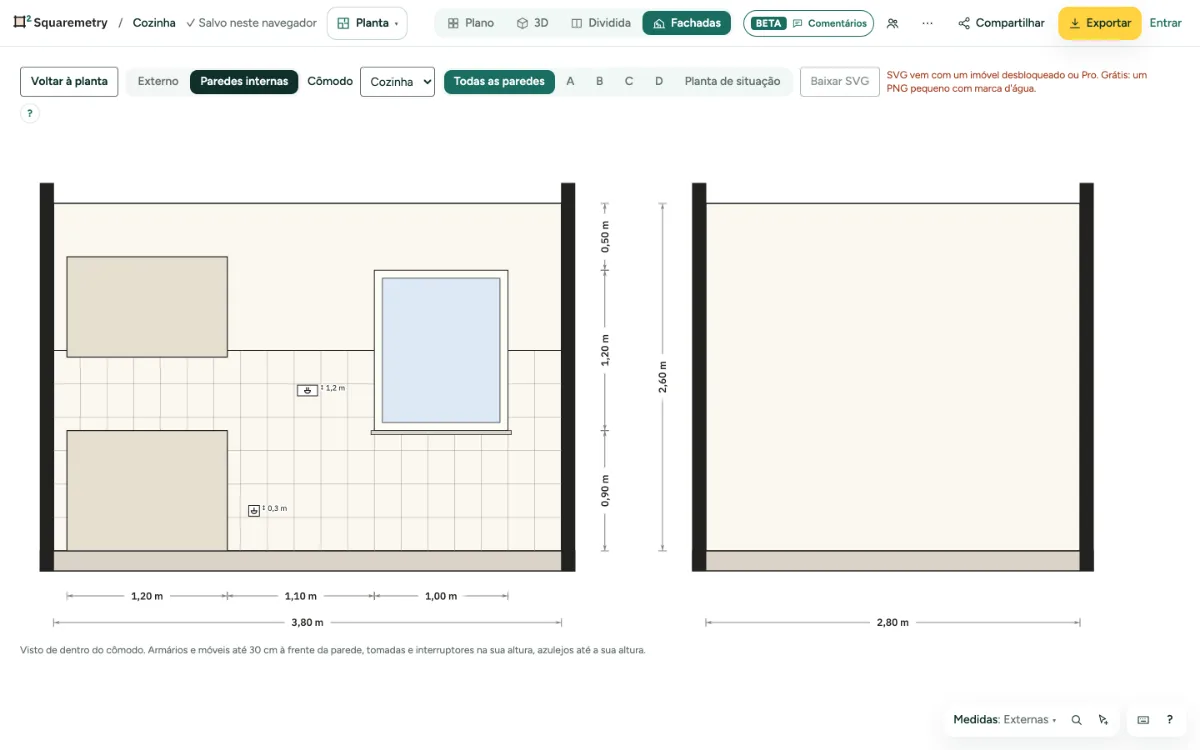Open the Cômodo room dropdown showing Cozinha

pos(397,81)
